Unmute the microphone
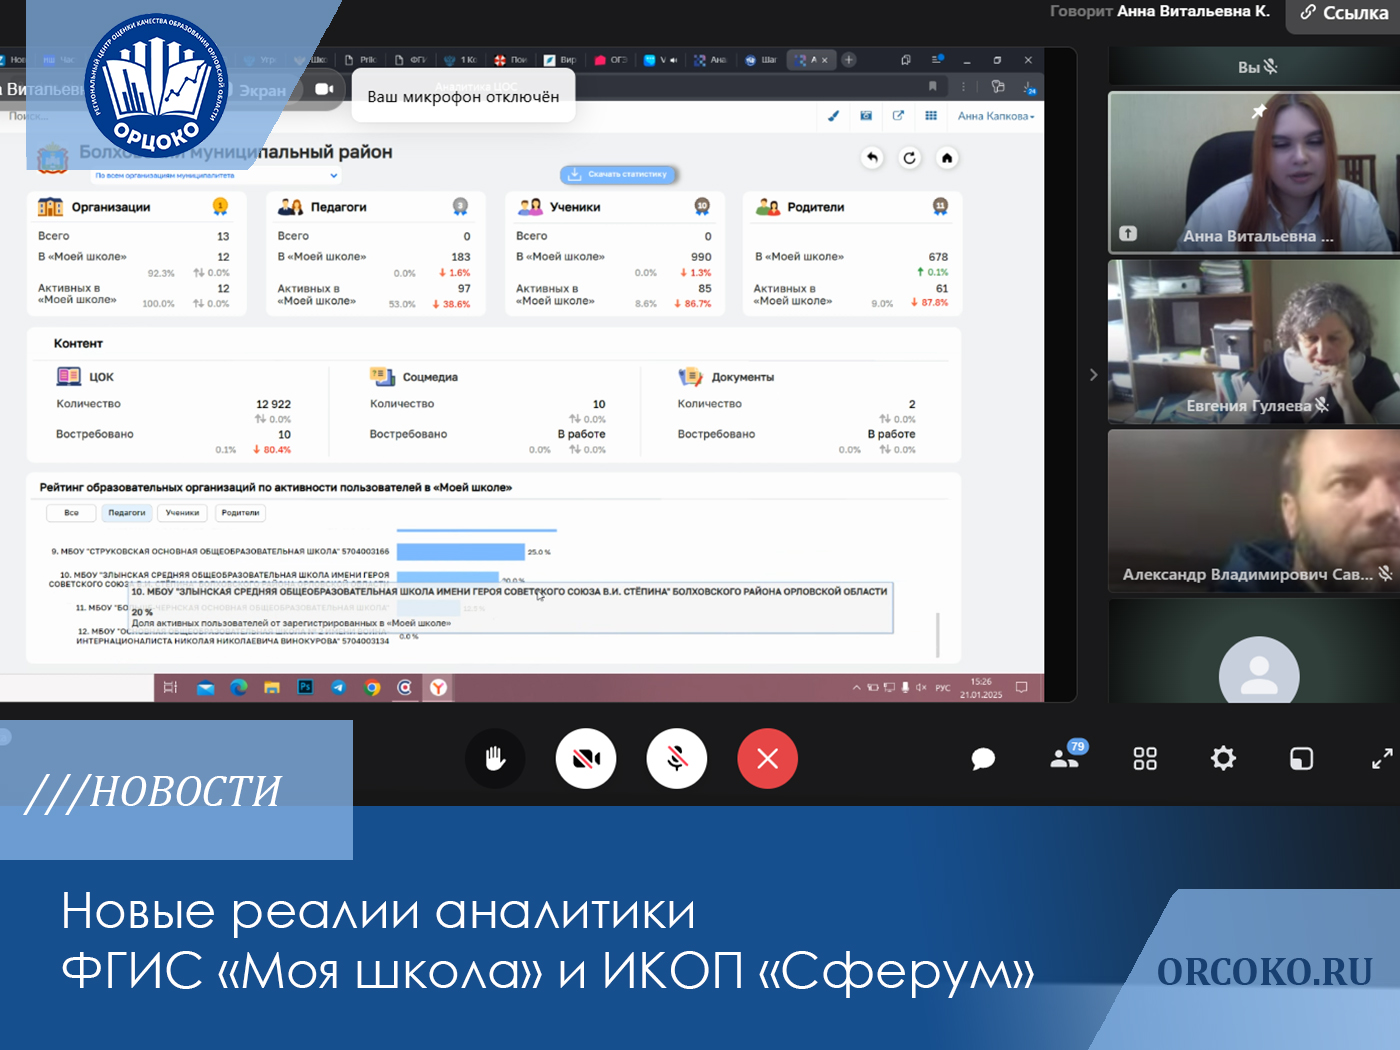The image size is (1400, 1050). (x=677, y=759)
